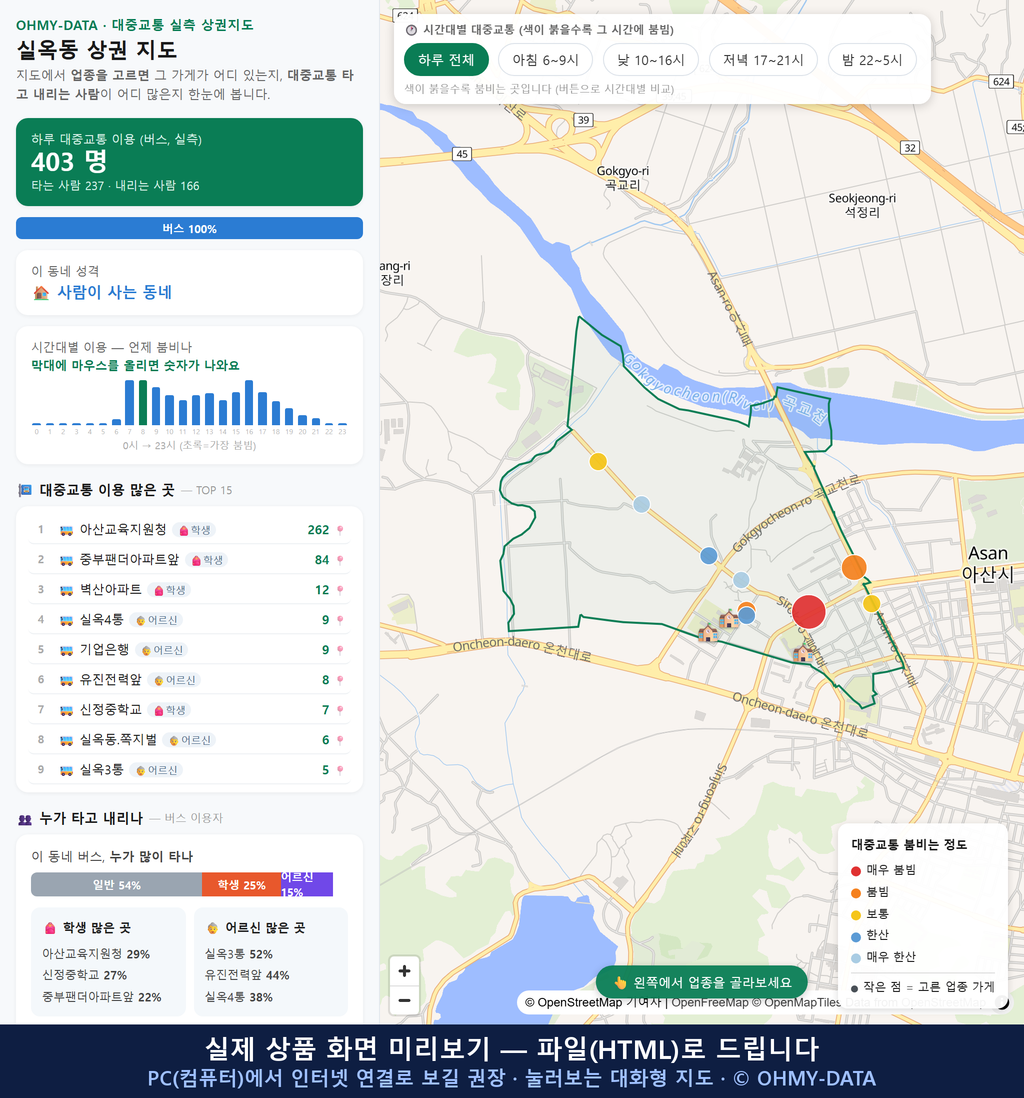This screenshot has height=1098, width=1024.
Task: Click the 대중교통 이용 많은 곳 heading
Action: click(106, 490)
